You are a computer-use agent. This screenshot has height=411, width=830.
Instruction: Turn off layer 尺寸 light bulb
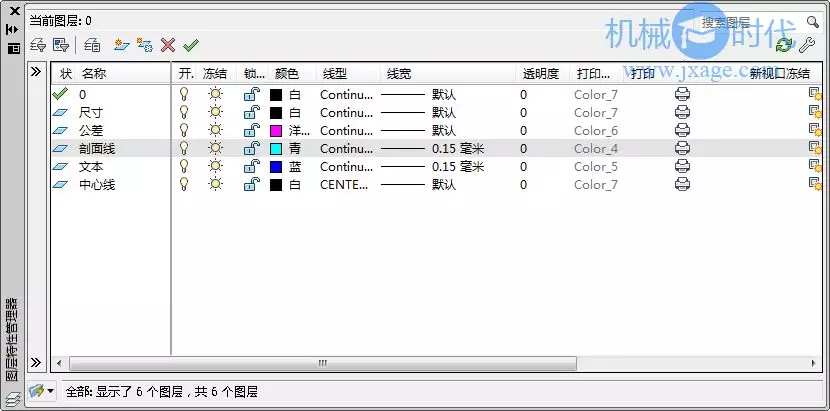pyautogui.click(x=184, y=113)
